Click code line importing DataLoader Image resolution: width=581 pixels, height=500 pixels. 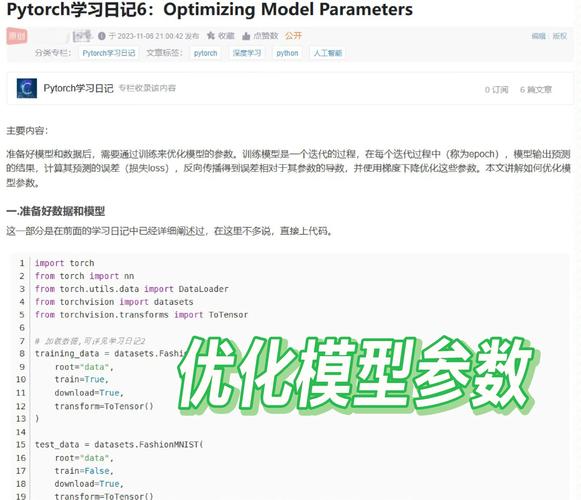(132, 289)
